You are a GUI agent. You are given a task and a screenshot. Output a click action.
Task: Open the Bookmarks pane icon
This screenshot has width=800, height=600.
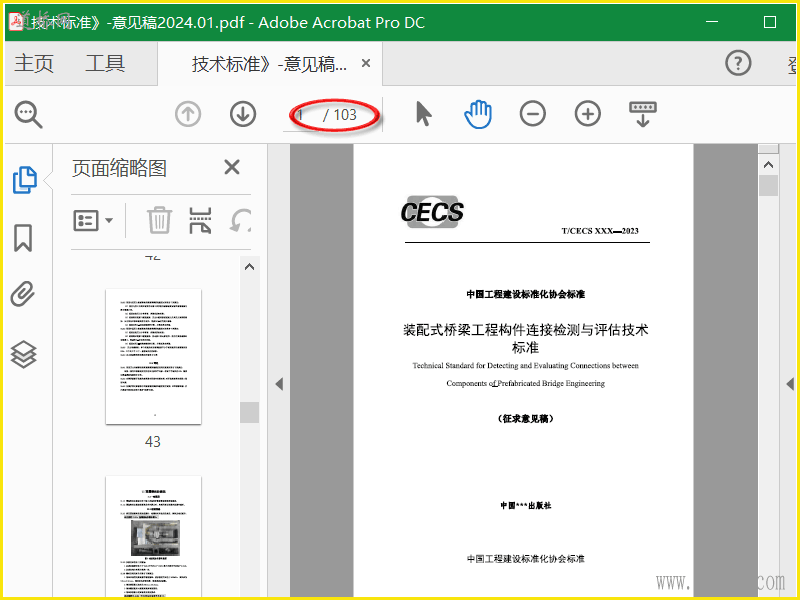pos(23,238)
